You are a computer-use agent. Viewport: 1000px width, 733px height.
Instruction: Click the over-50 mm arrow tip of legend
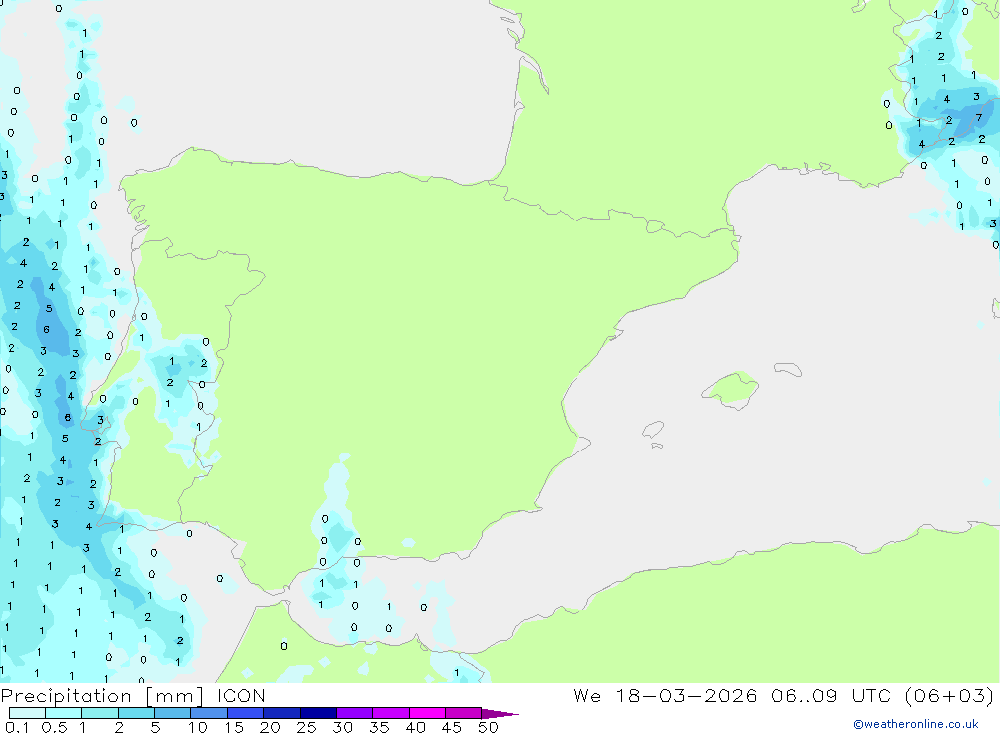tap(500, 714)
